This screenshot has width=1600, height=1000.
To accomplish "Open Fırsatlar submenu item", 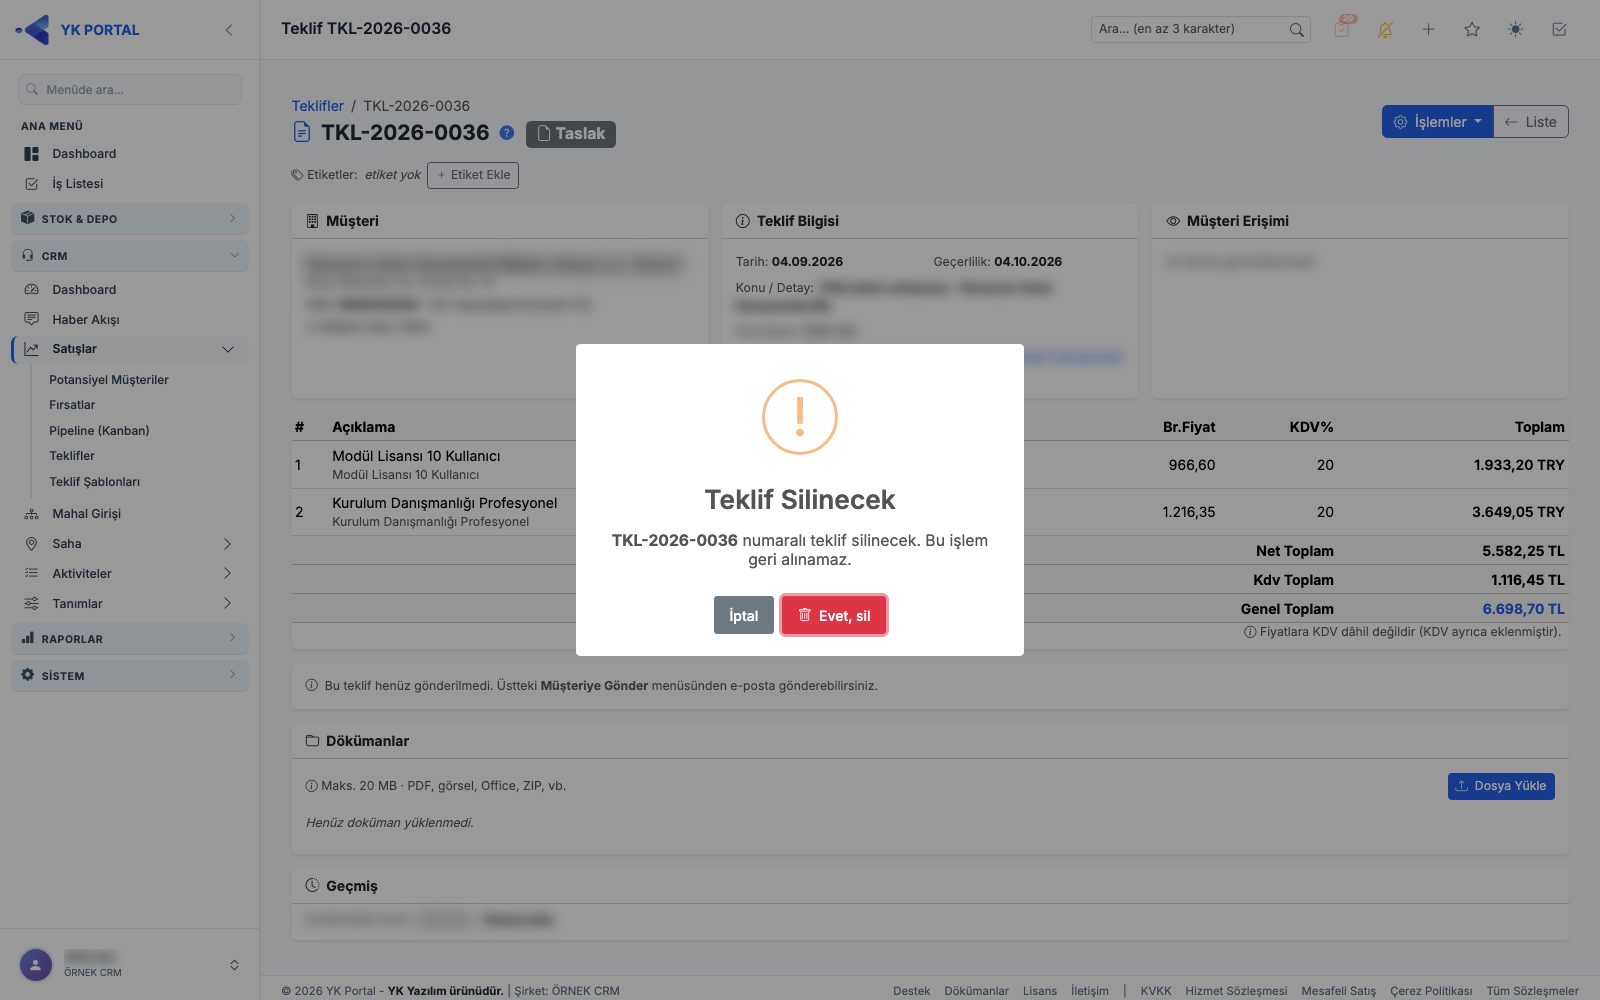I will pos(72,405).
